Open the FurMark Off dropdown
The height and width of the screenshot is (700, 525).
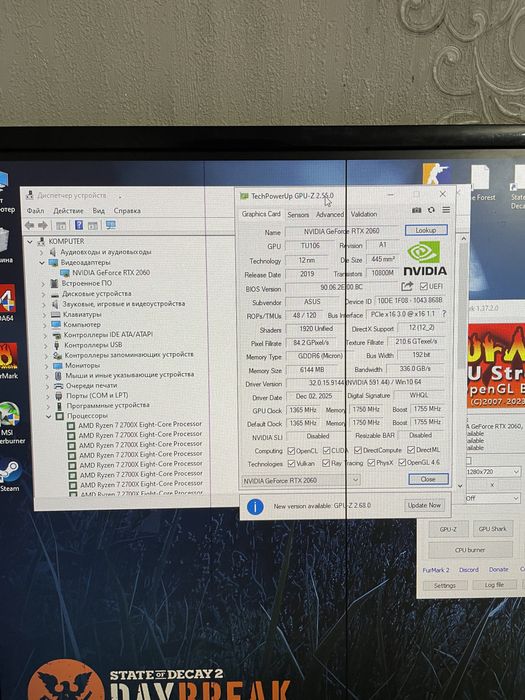coord(493,498)
